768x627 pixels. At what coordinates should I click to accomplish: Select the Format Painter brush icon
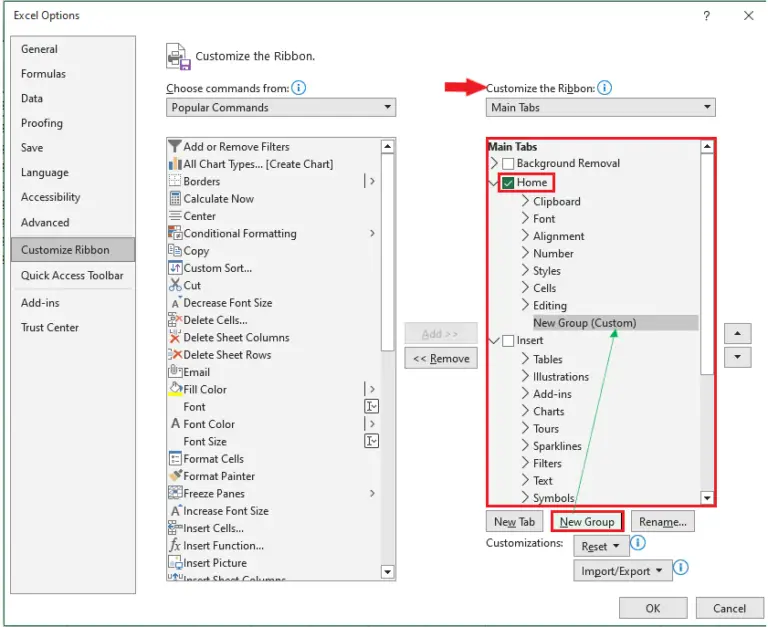175,476
